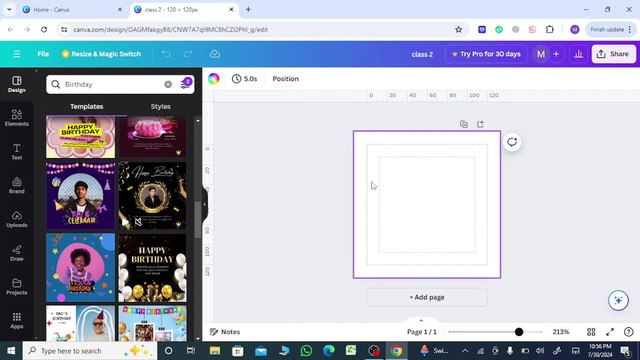Viewport: 640px width, 360px height.
Task: Open background color picker swatch
Action: [213, 79]
